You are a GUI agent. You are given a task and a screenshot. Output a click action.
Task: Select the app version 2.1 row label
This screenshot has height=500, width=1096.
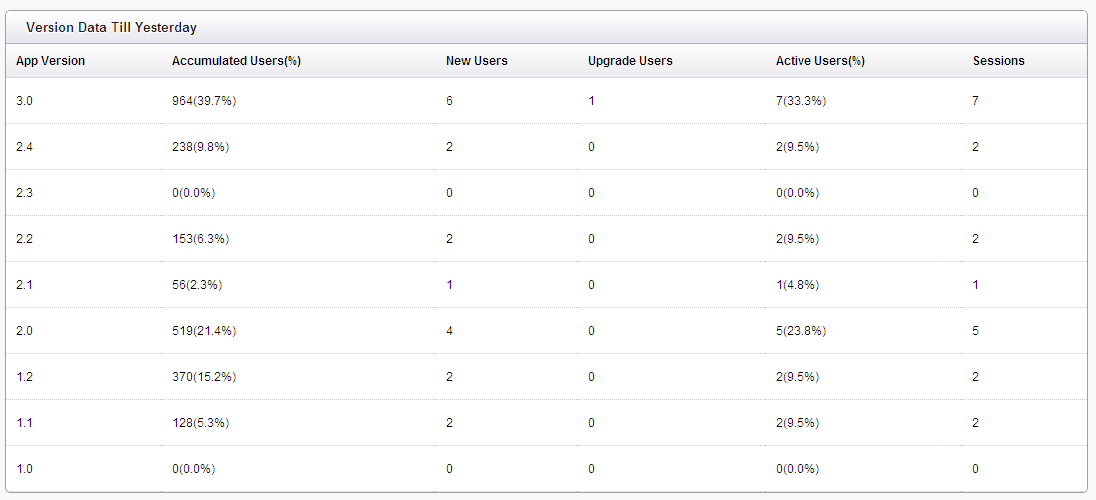click(24, 285)
